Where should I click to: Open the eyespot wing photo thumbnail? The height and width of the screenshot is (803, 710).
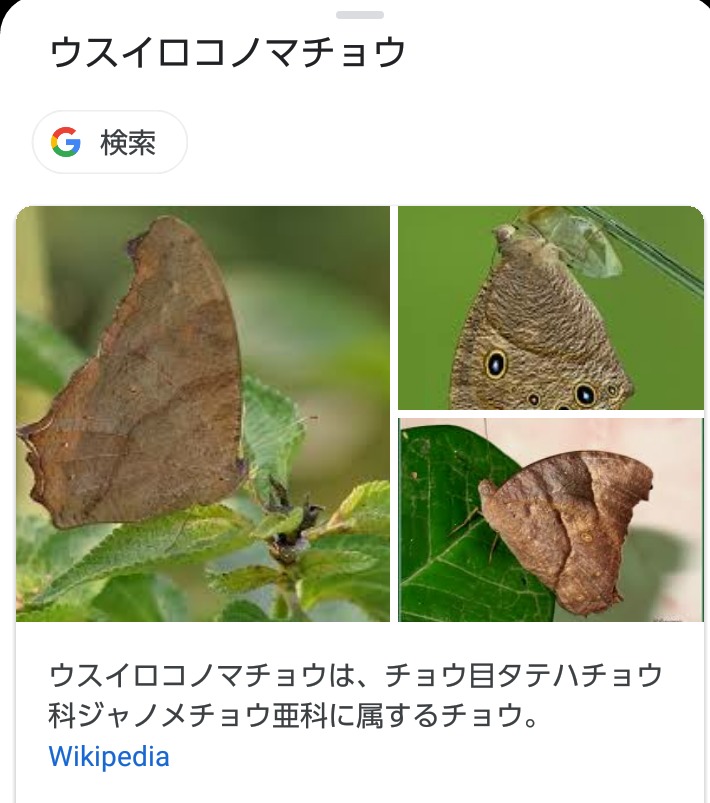click(x=551, y=308)
